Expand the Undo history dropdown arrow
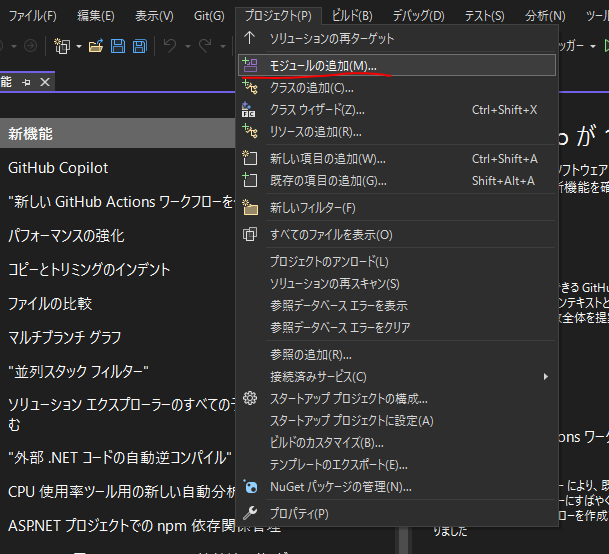 coord(188,47)
